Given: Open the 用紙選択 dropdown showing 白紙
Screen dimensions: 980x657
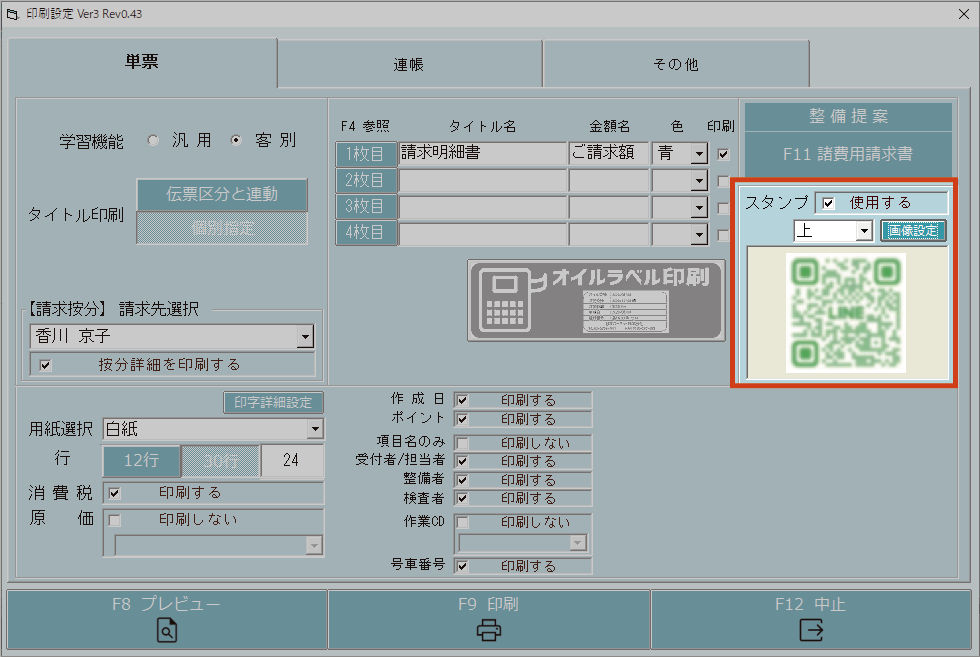Looking at the screenshot, I should click(315, 429).
